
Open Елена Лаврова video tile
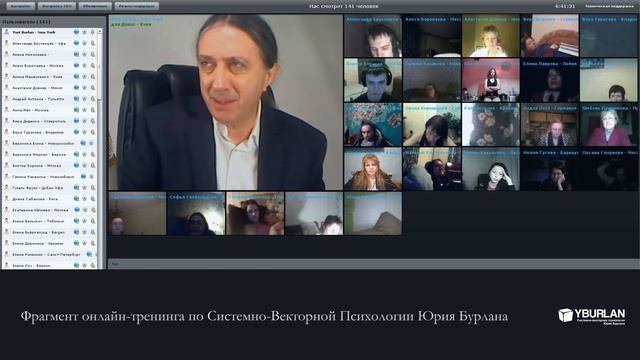(550, 80)
